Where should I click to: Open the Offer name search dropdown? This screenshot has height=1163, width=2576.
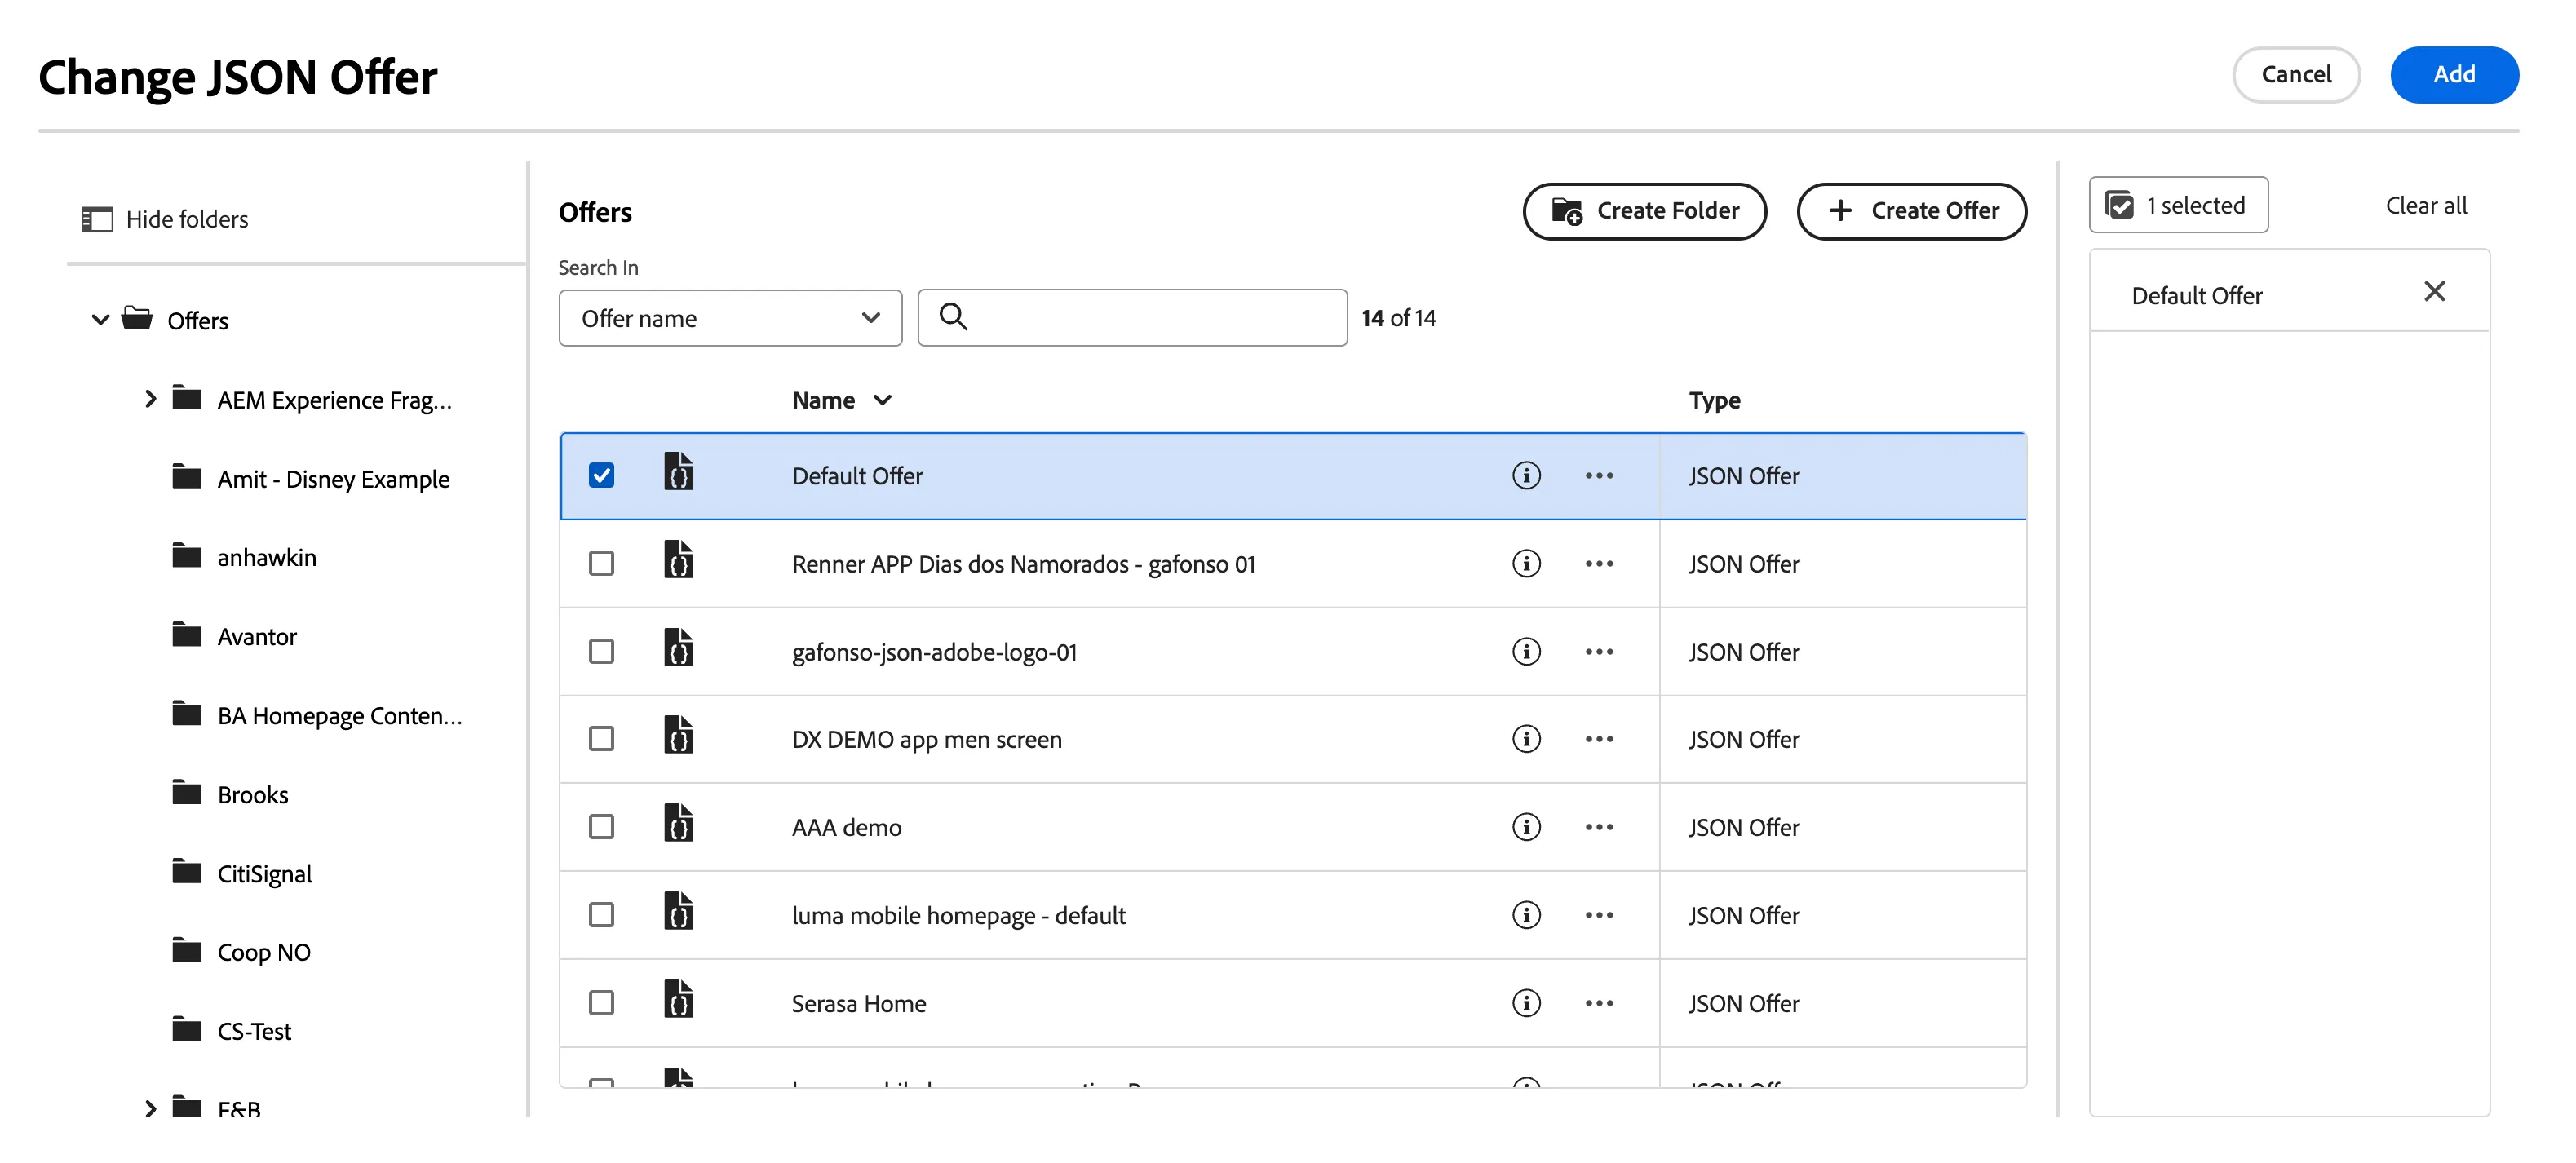point(730,318)
